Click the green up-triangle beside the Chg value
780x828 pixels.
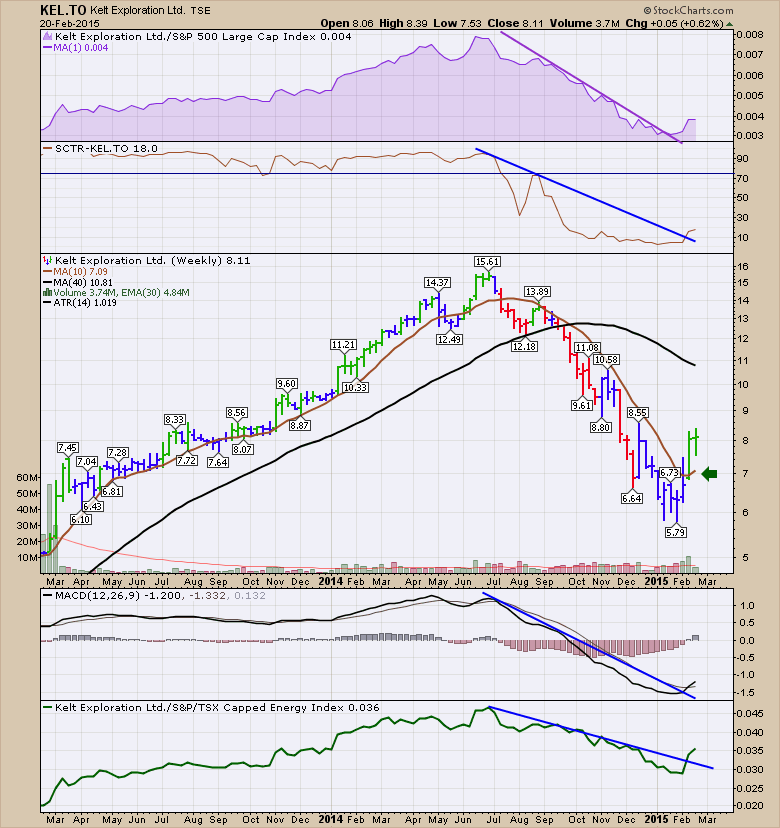(x=729, y=24)
